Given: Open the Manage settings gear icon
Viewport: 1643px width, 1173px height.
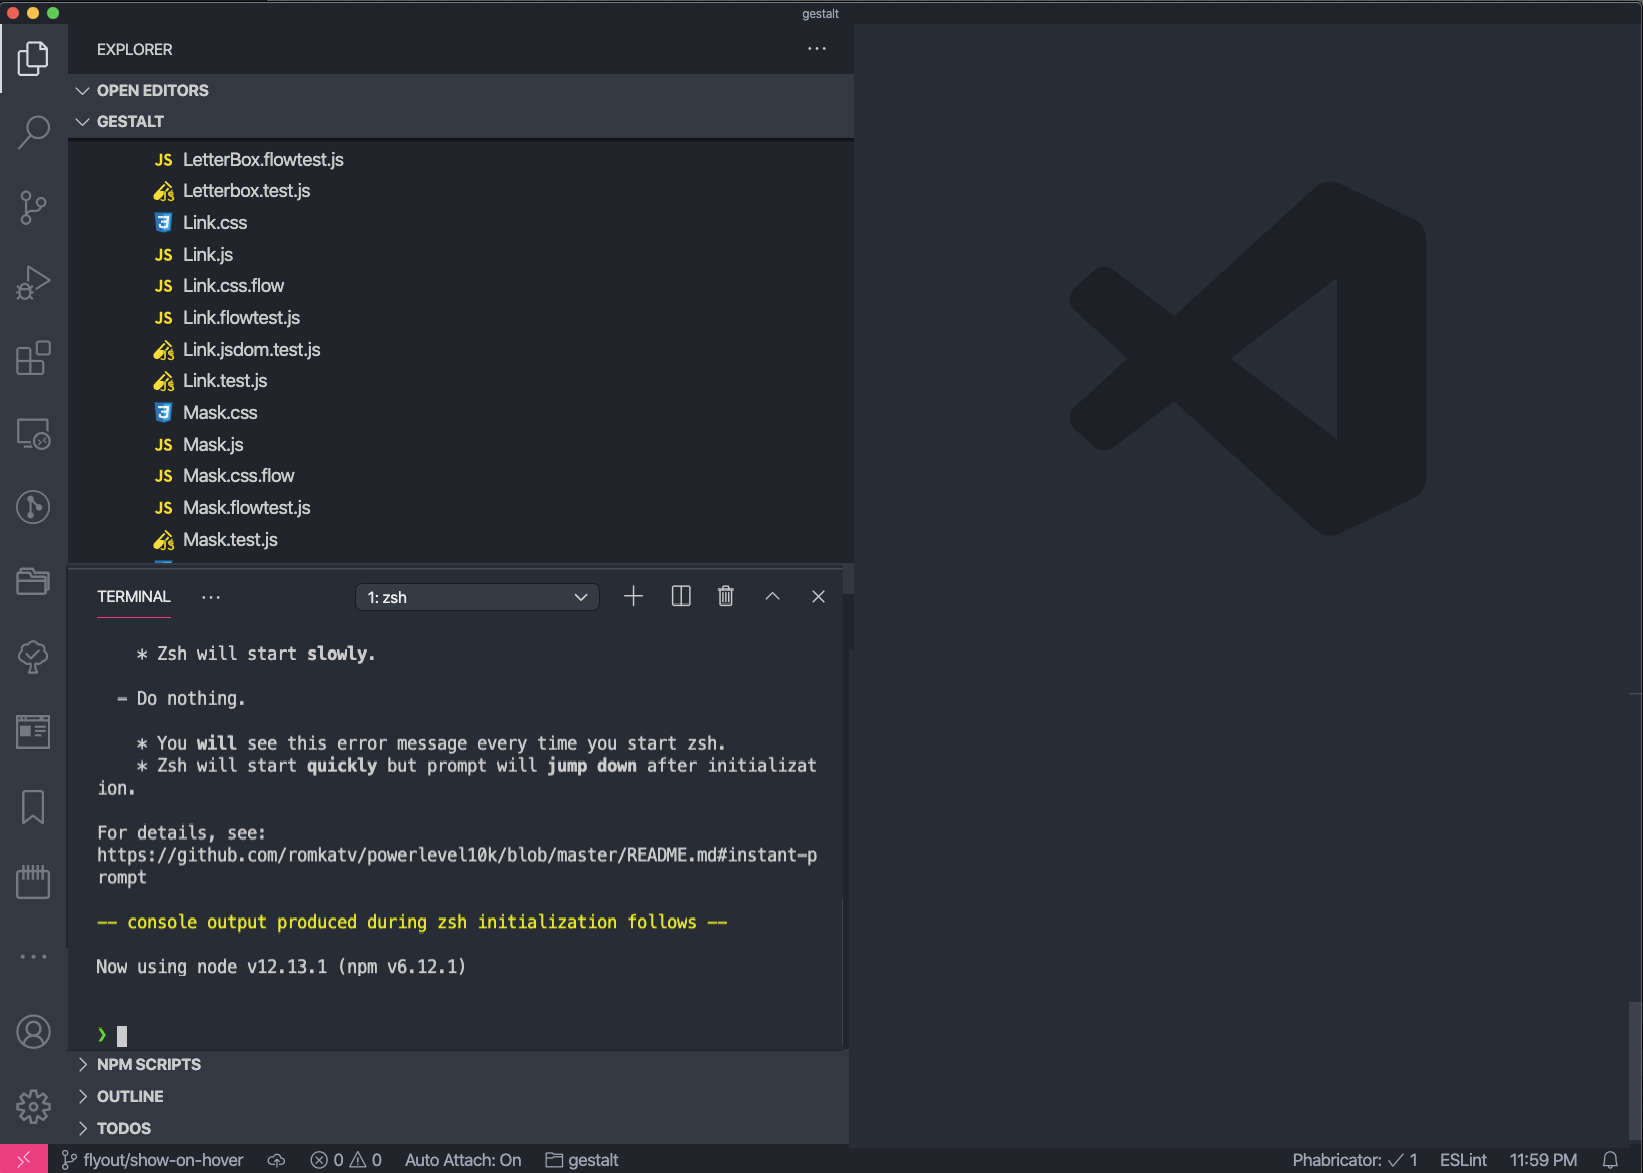Looking at the screenshot, I should tap(33, 1106).
